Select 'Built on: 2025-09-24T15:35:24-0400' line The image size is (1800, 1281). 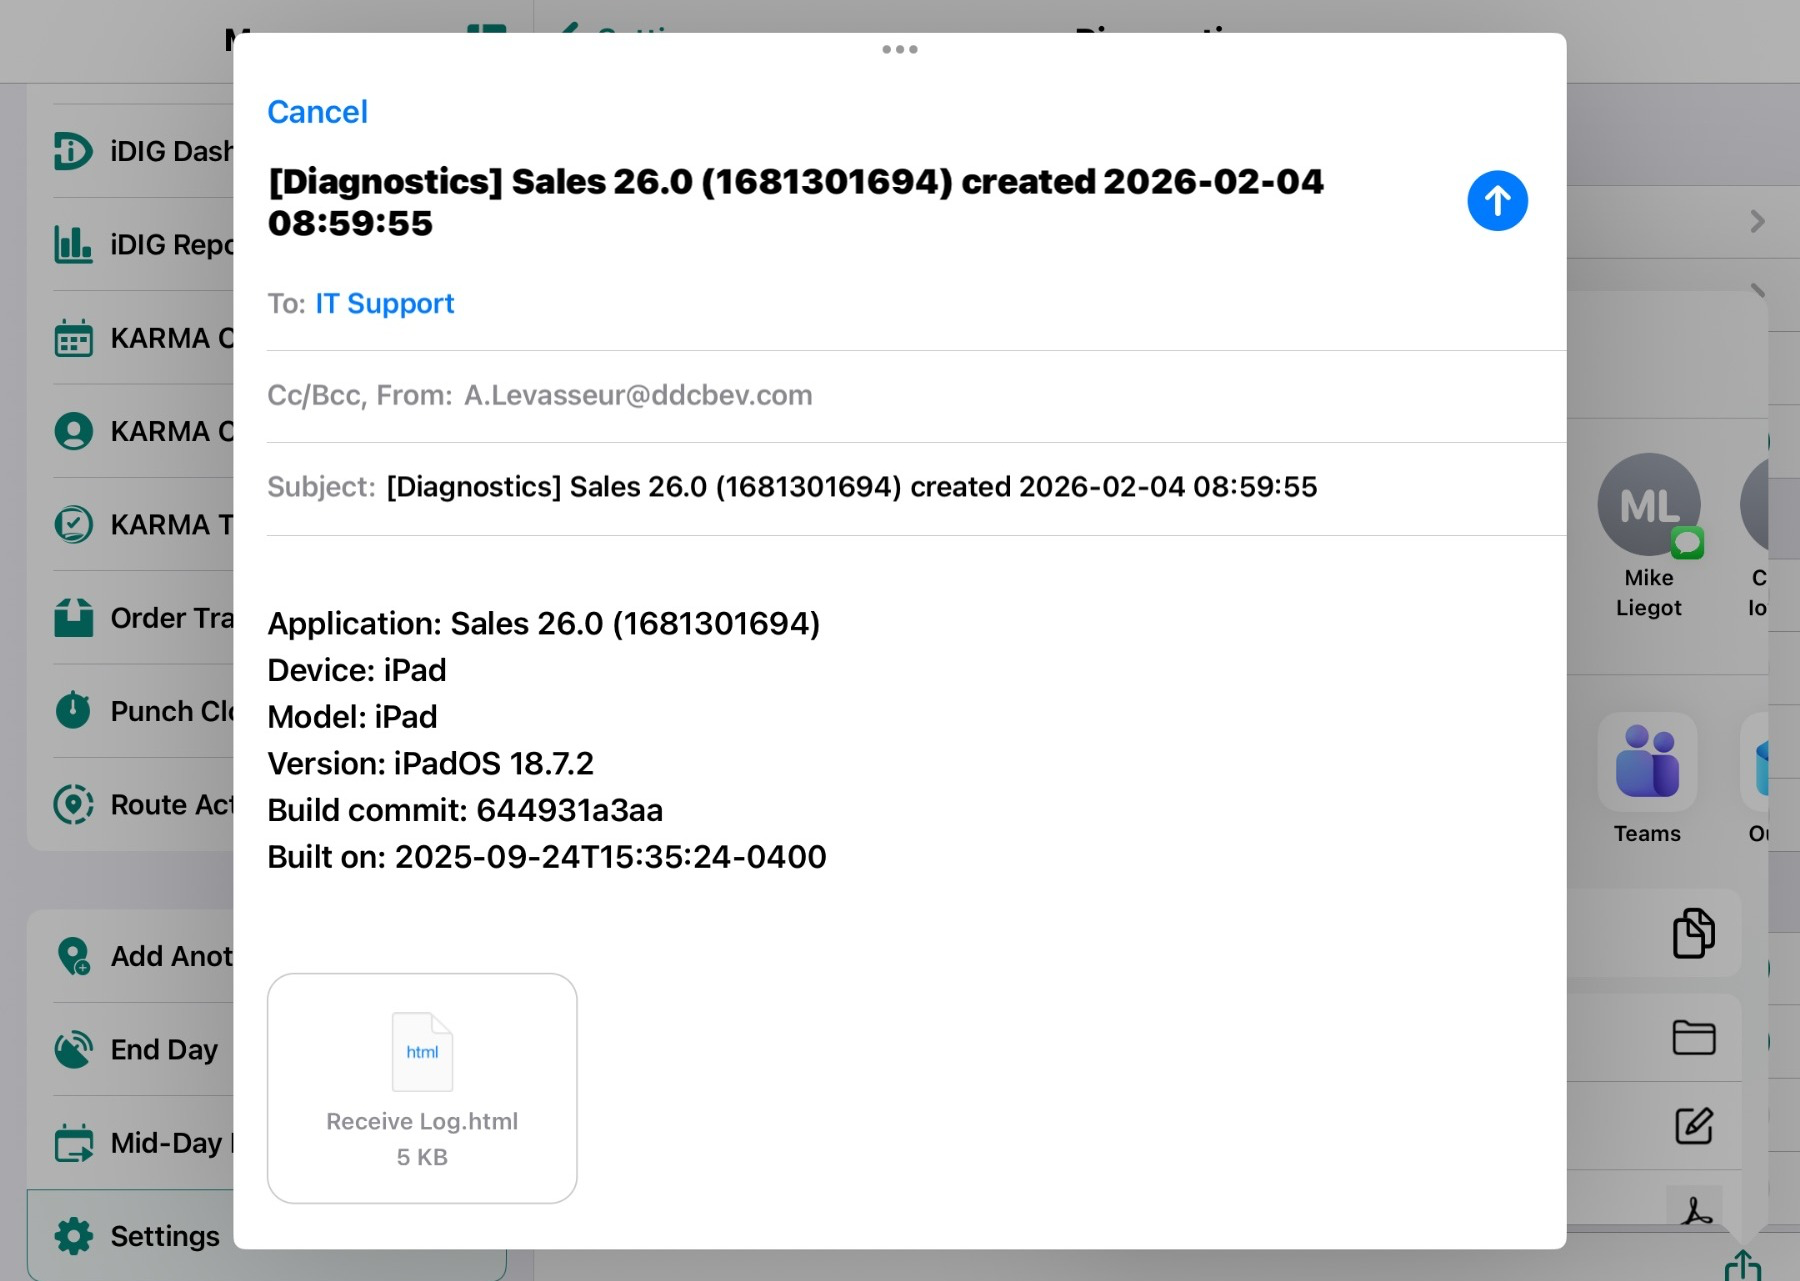[547, 857]
